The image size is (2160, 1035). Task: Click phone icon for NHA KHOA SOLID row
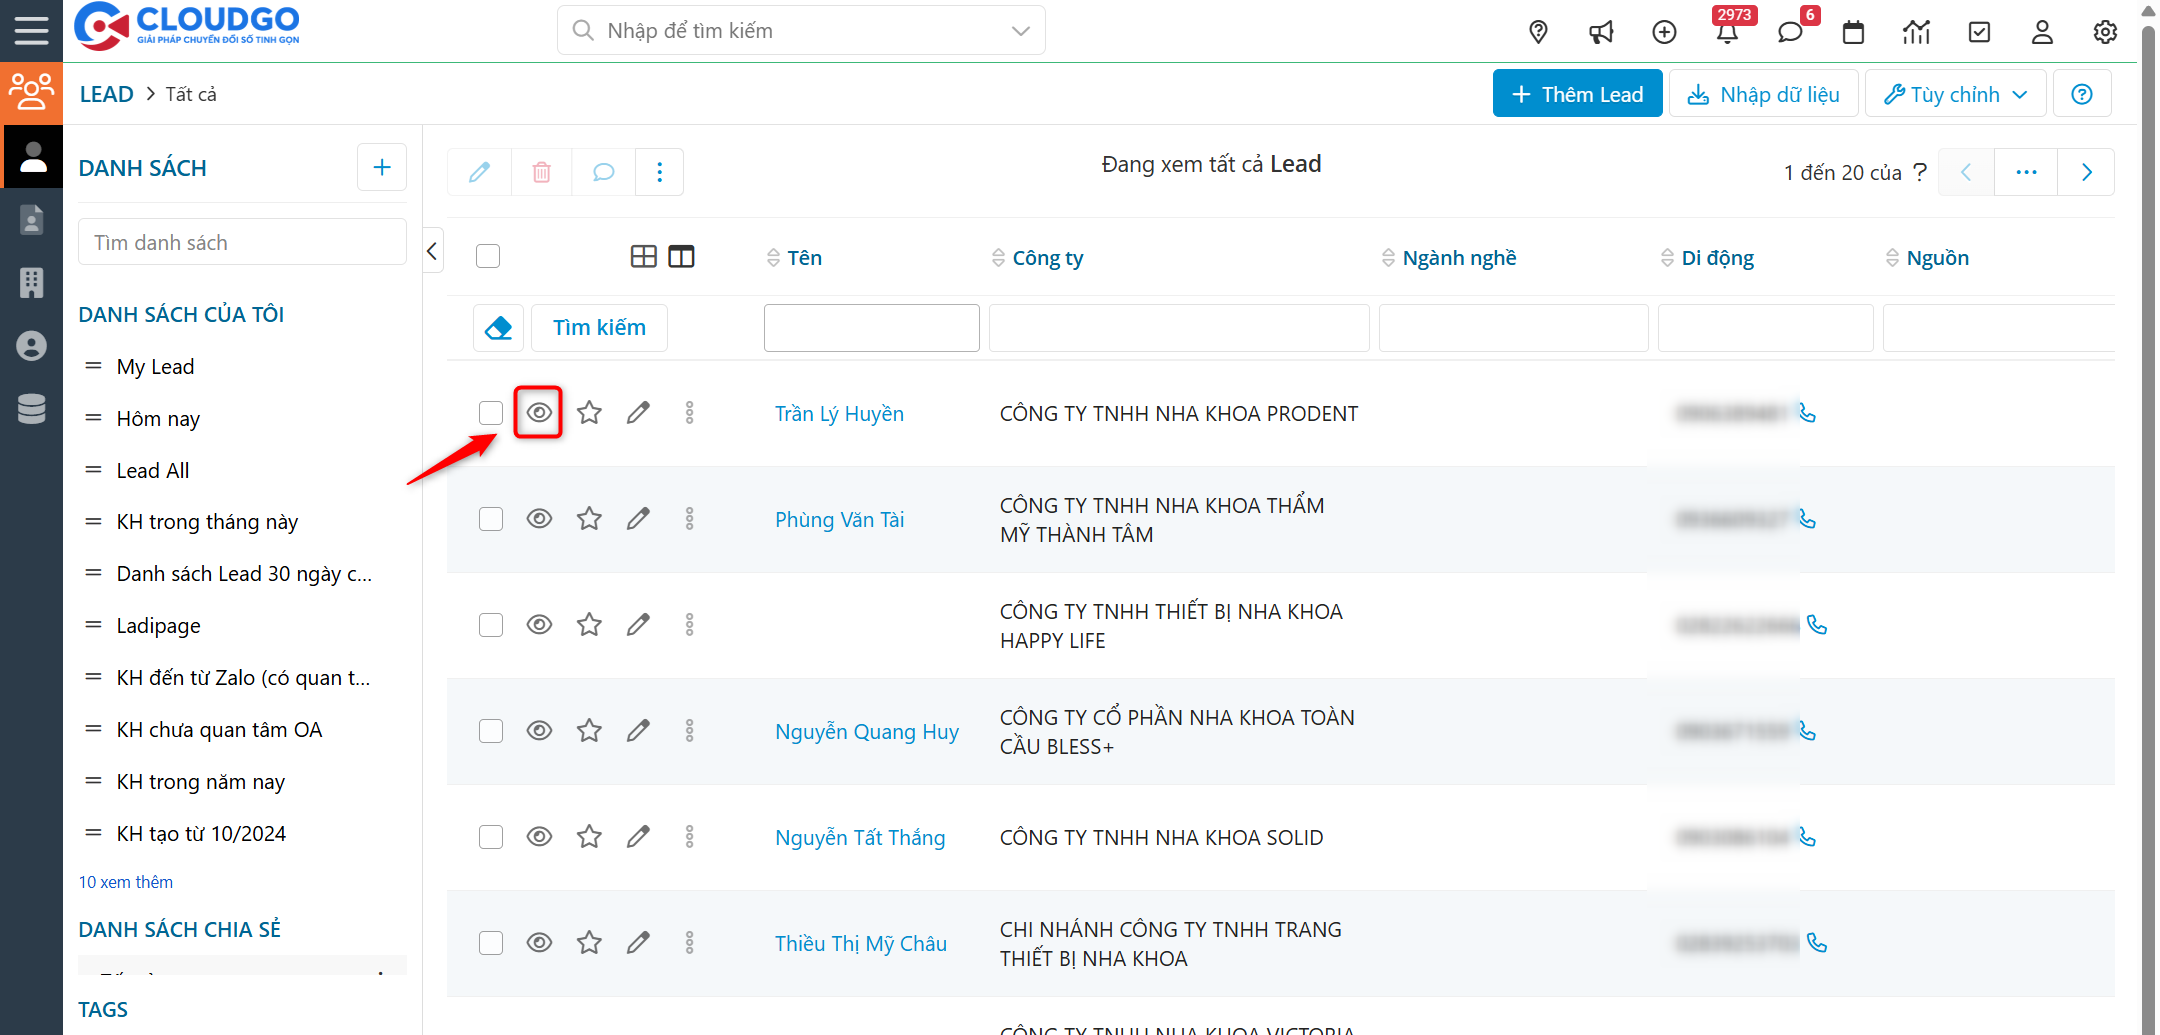pyautogui.click(x=1807, y=837)
